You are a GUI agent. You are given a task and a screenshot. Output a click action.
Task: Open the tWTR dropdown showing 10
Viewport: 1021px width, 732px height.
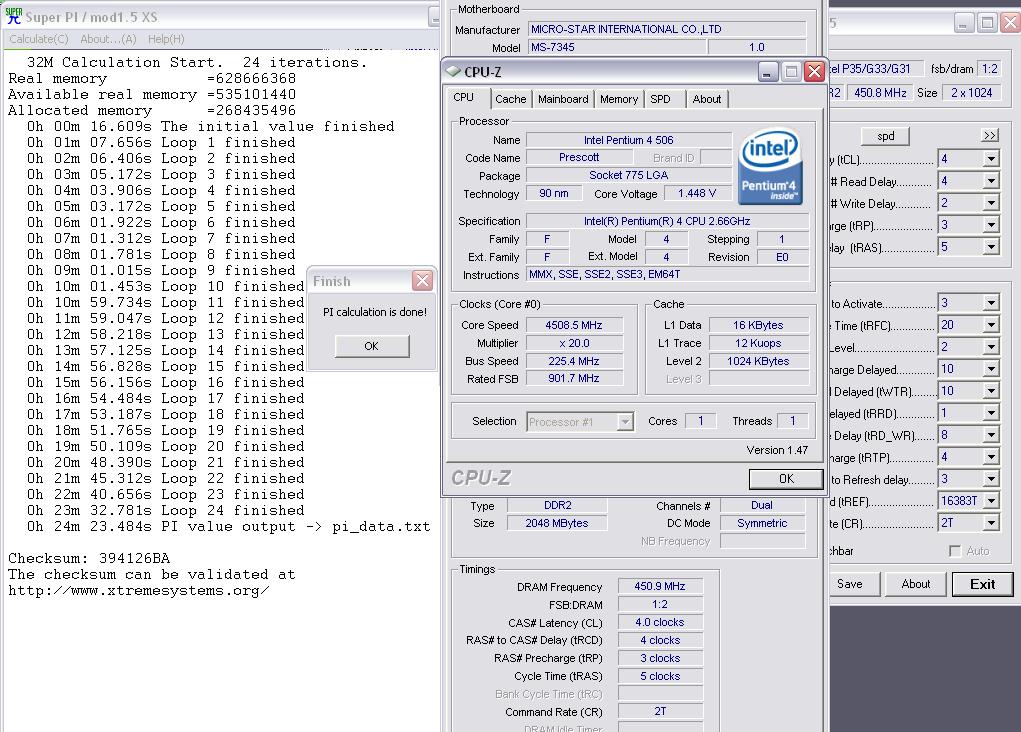tap(990, 391)
